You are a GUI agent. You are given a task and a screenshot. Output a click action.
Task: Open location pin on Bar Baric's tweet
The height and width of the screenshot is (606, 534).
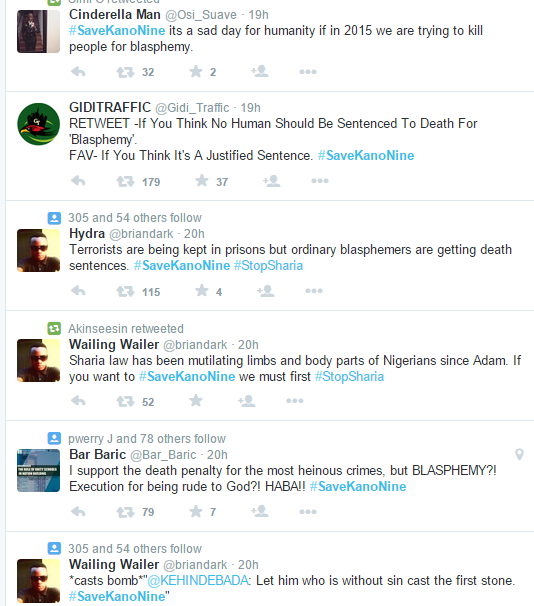[x=519, y=454]
